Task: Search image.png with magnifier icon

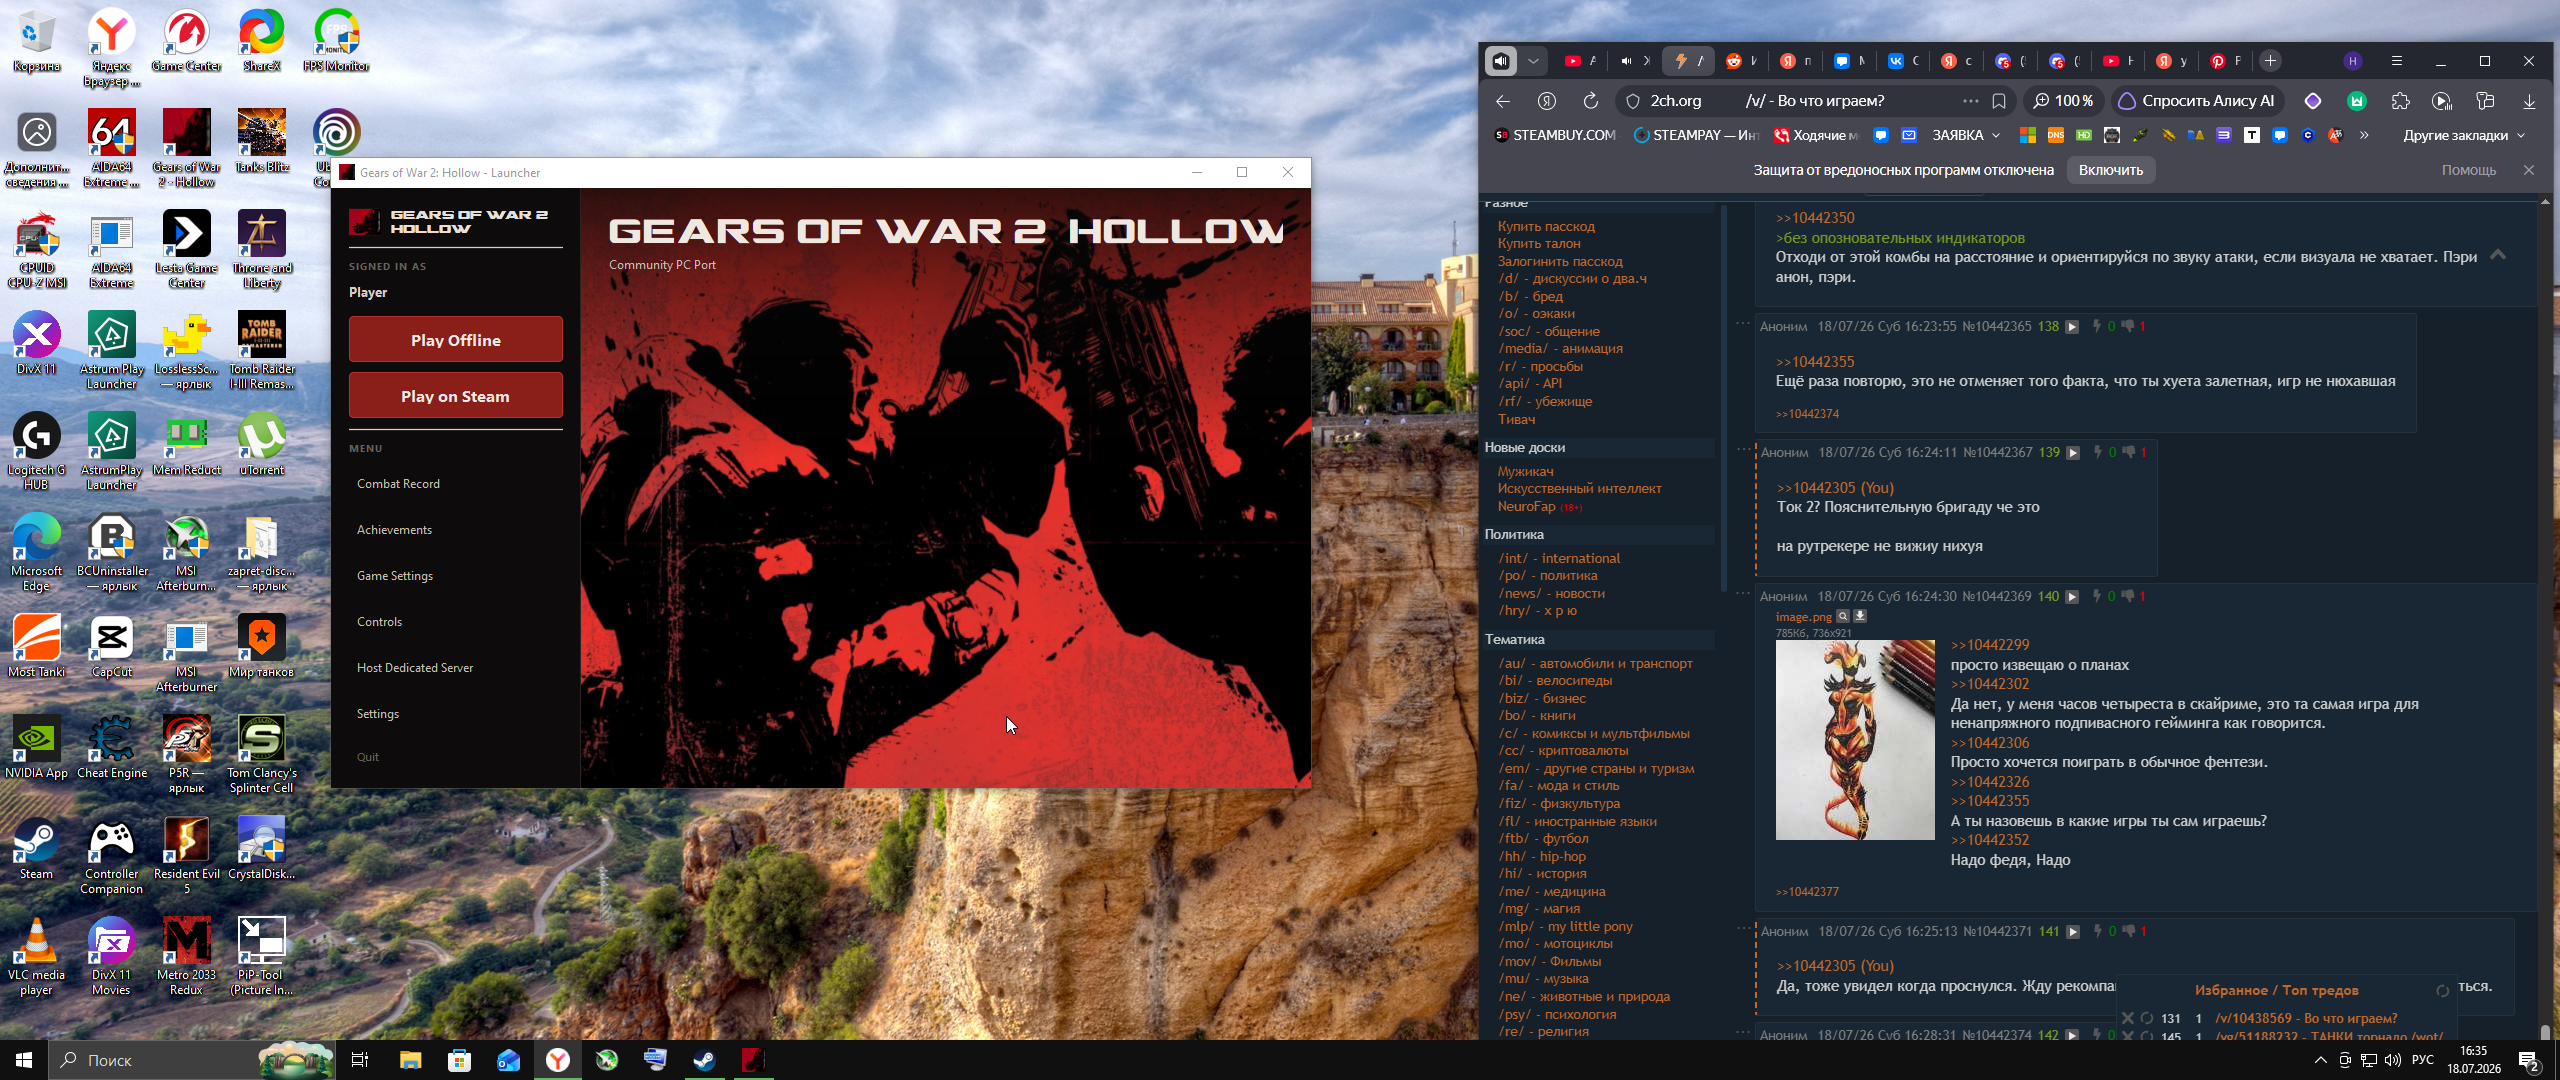Action: (x=1843, y=616)
